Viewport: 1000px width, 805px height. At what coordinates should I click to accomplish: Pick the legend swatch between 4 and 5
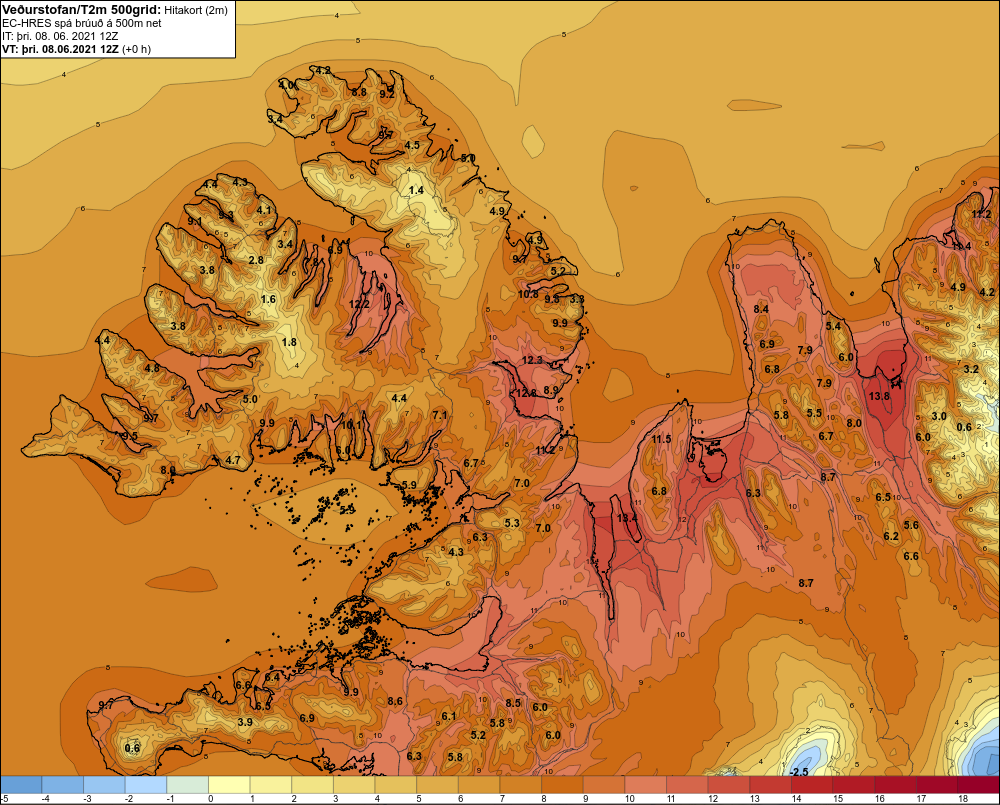click(x=396, y=785)
